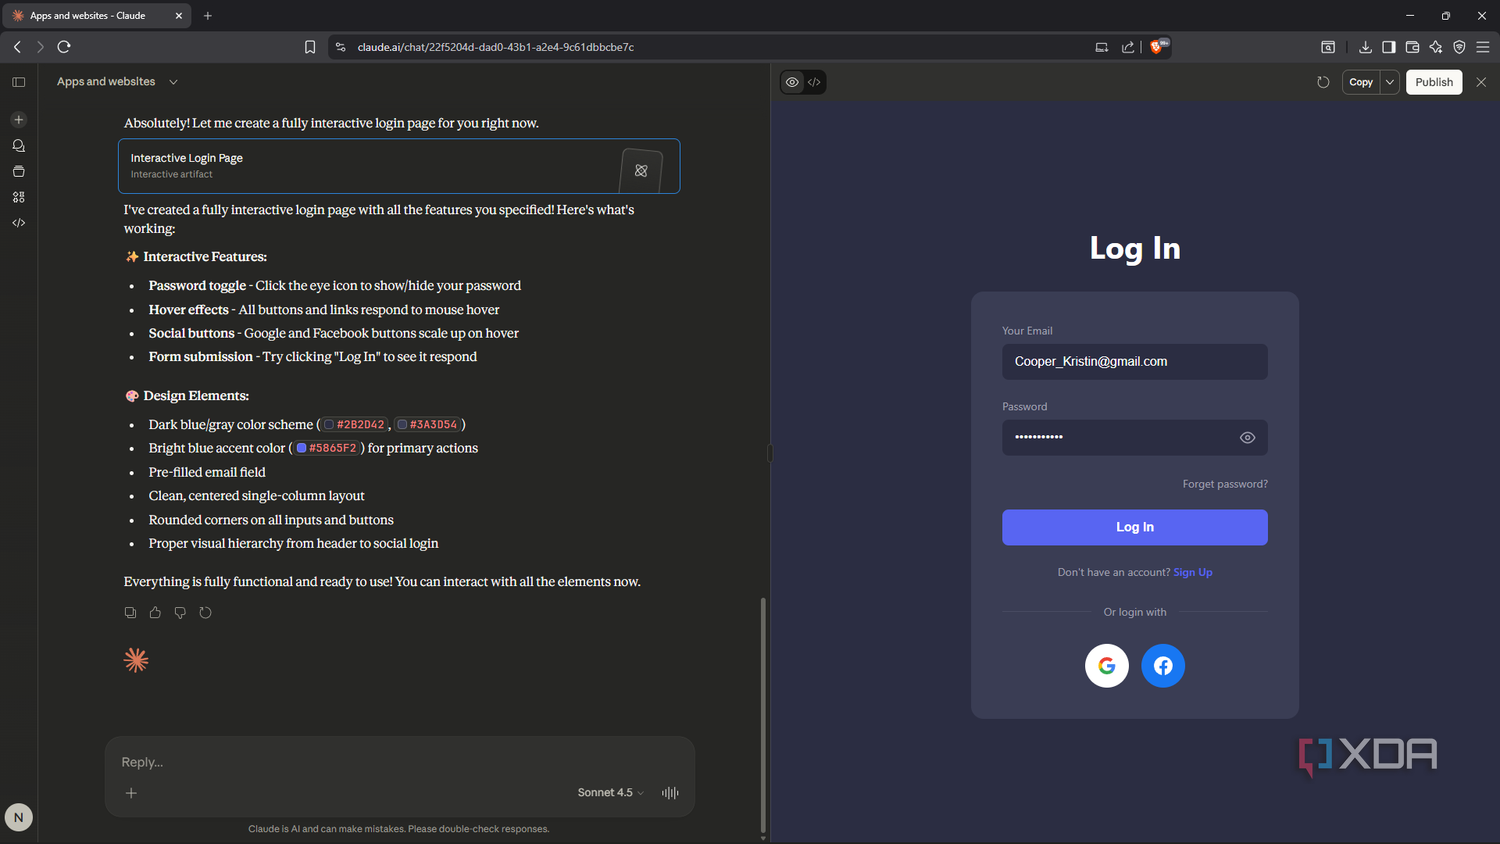Screen dimensions: 1500x844
Task: Log in with the Google icon
Action: tap(1107, 665)
